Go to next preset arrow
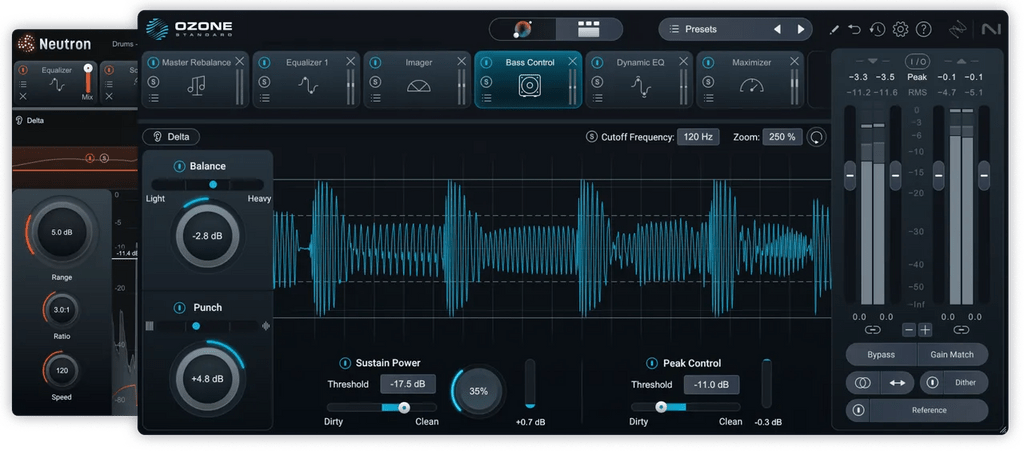The width and height of the screenshot is (1024, 454). (801, 29)
